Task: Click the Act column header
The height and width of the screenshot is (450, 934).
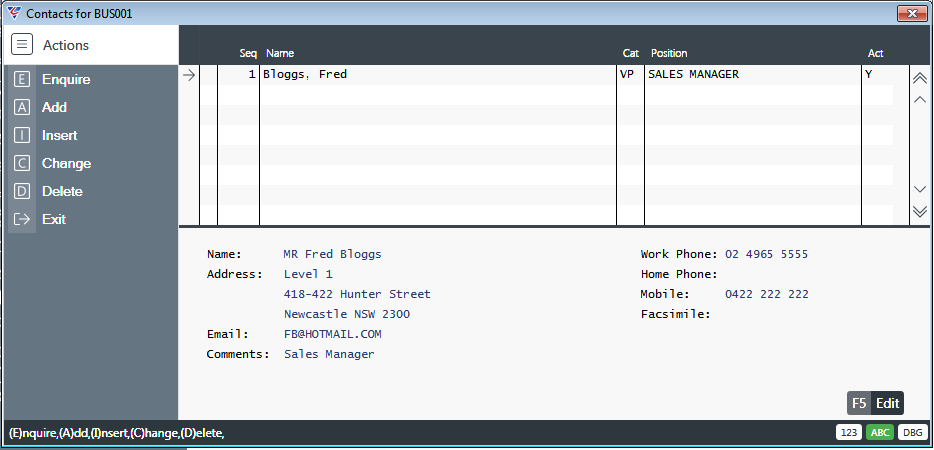Action: [x=876, y=53]
